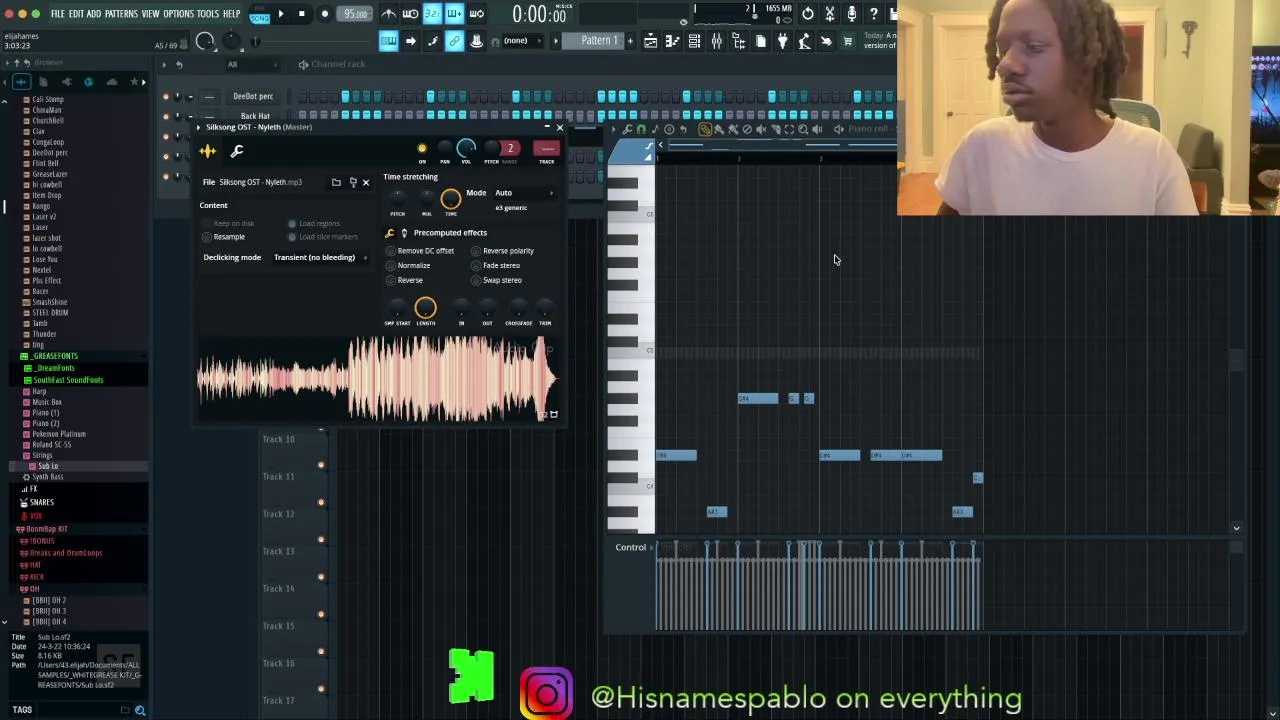Open the FILE menu

pos(58,14)
